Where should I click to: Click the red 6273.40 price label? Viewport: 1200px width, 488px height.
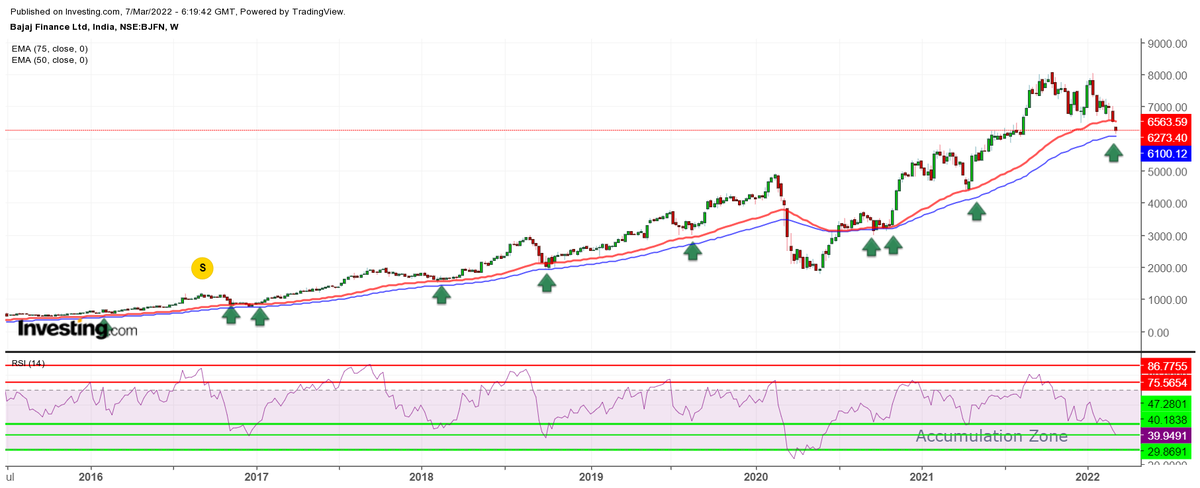1166,137
